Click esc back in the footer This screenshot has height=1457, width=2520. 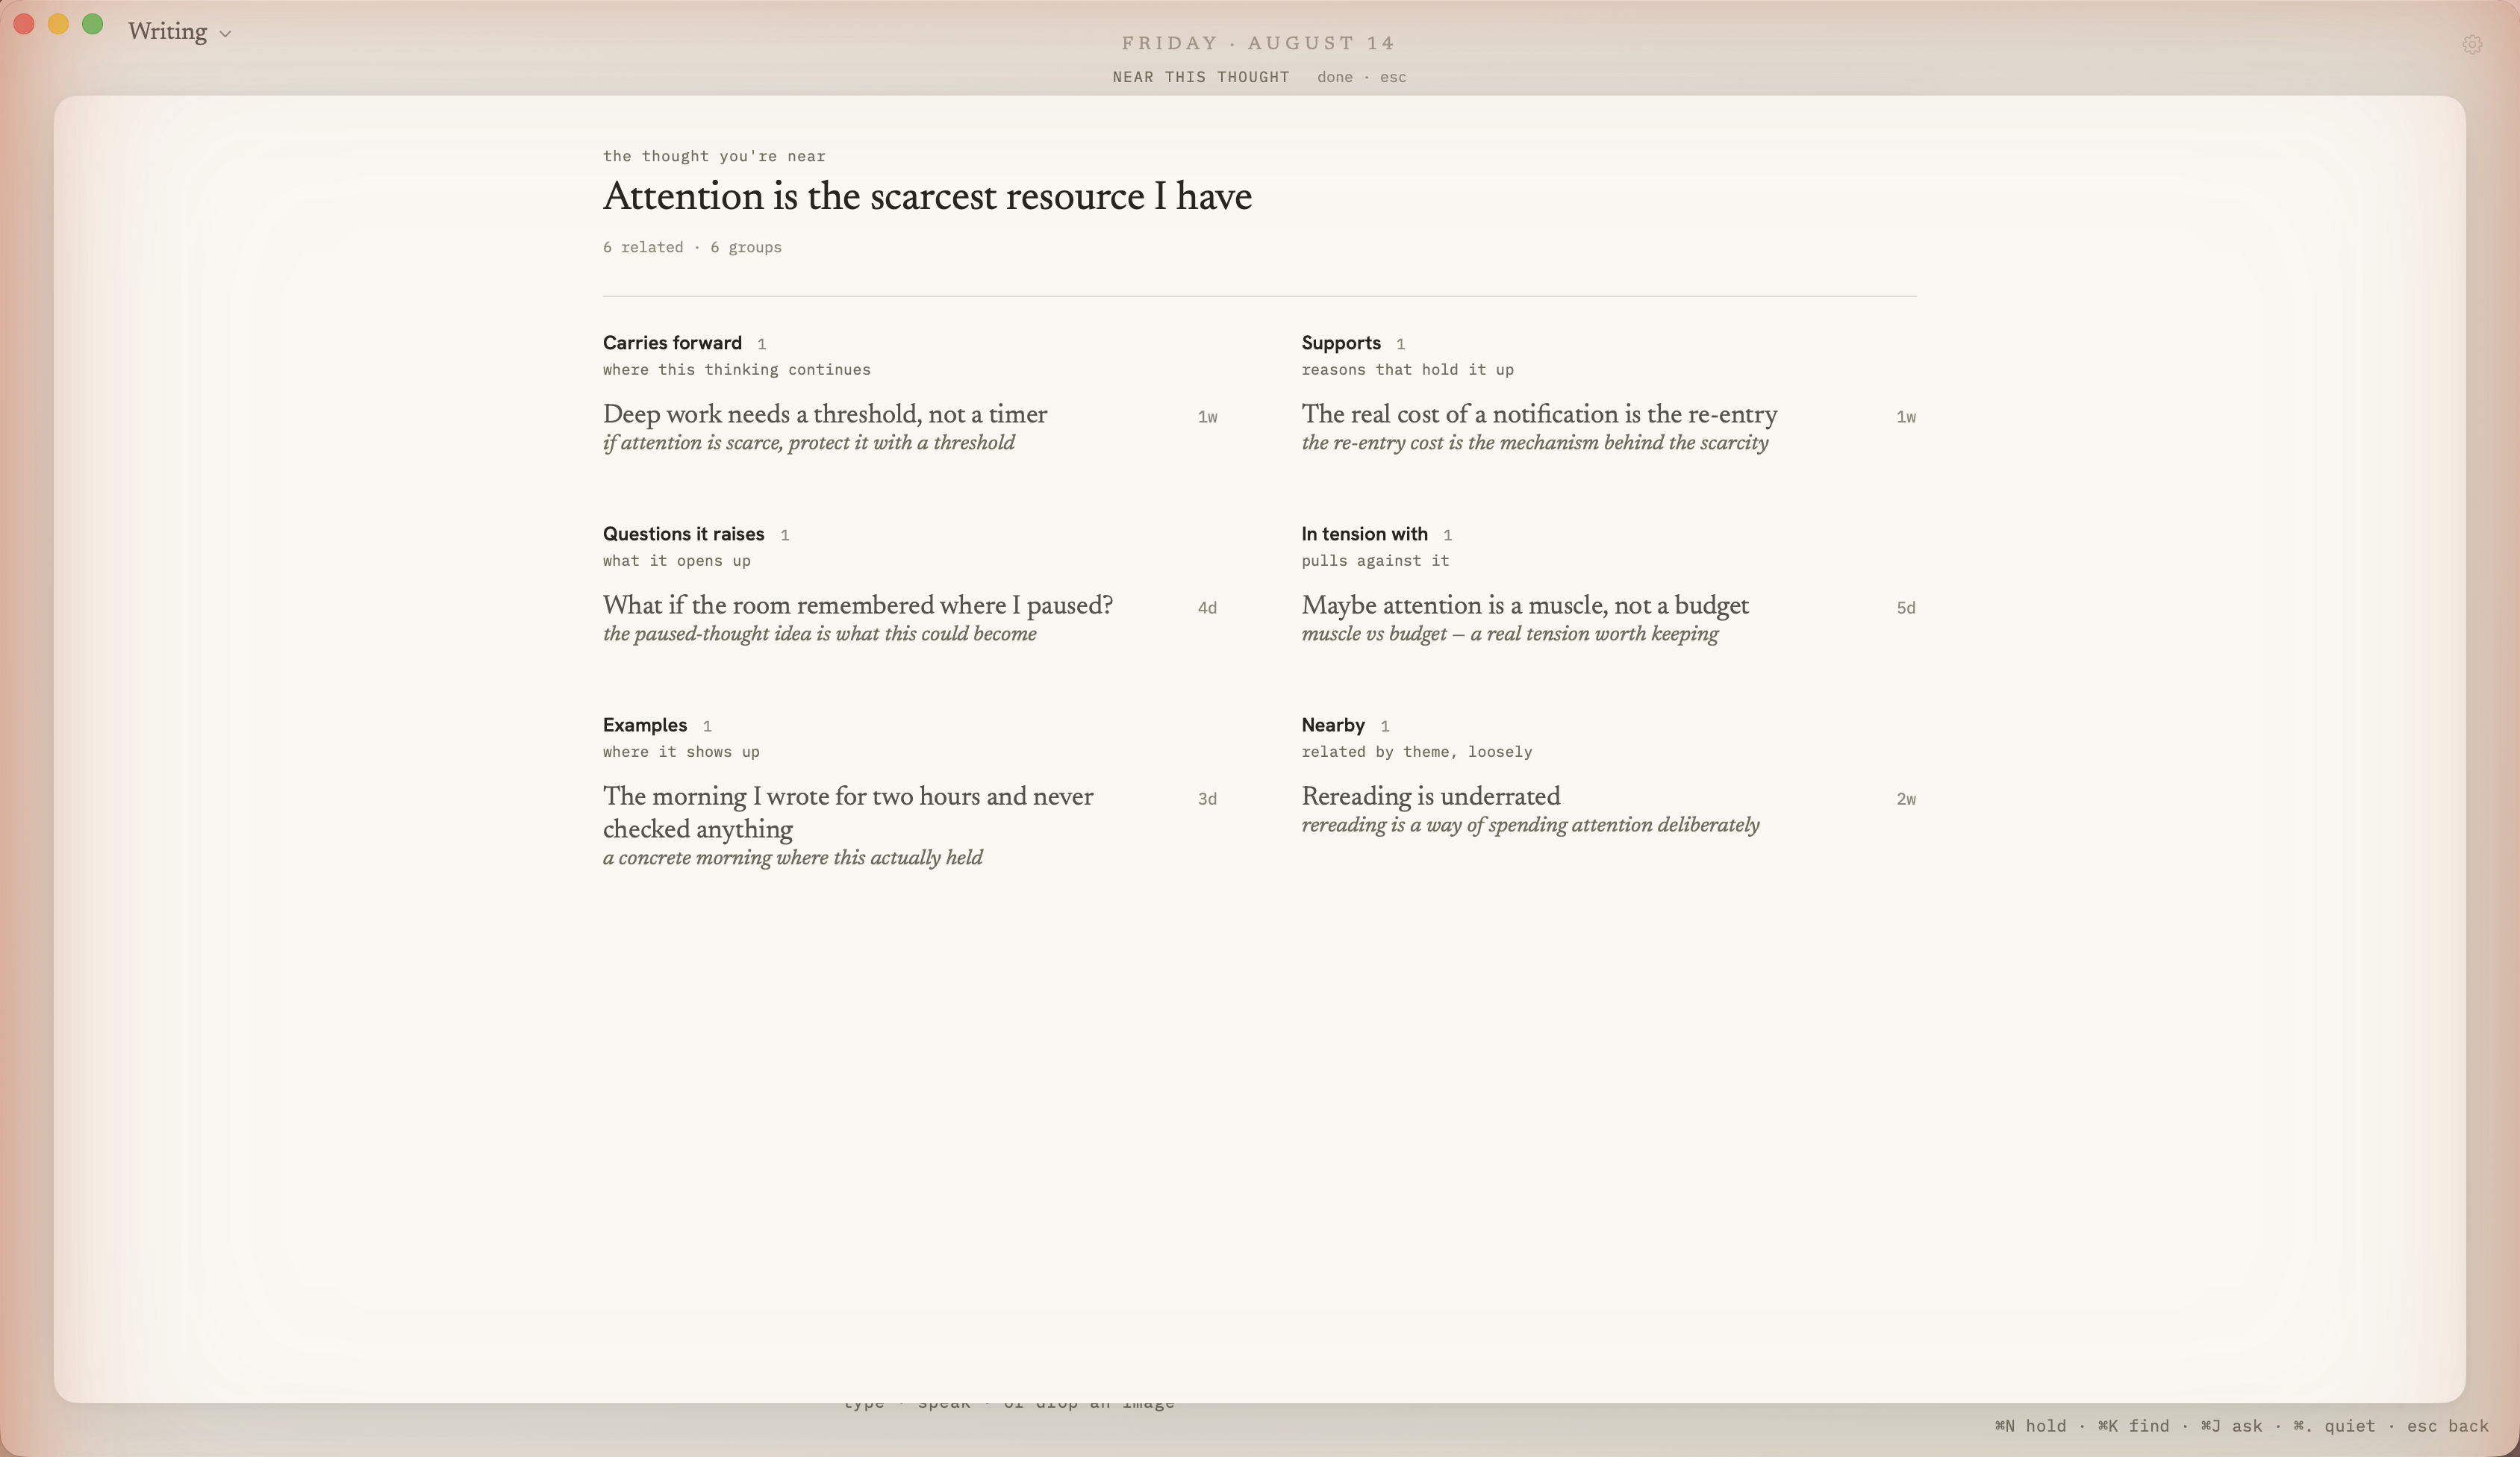[x=2447, y=1426]
